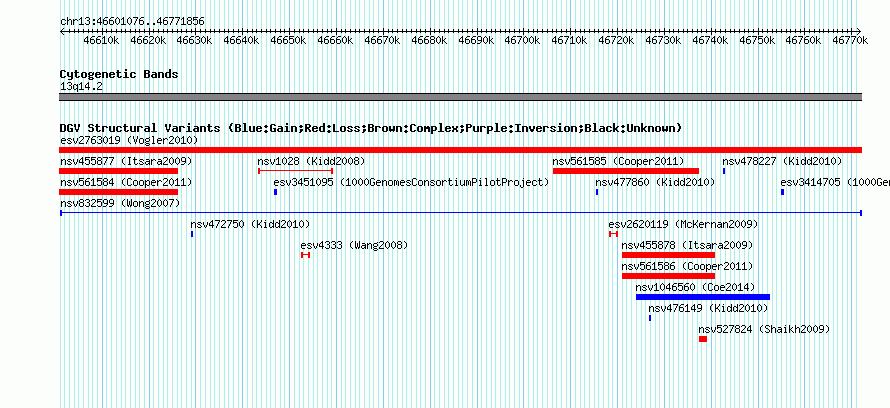
Task: Open nsv455877 (Itsara2009) variant label
Action: 126,161
